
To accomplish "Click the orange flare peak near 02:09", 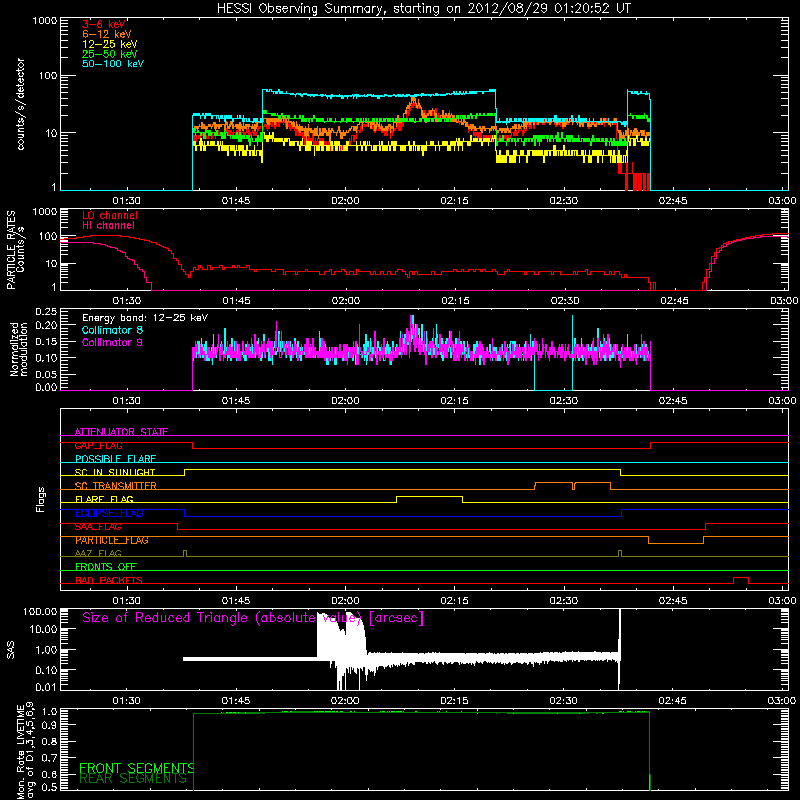I will [x=413, y=103].
